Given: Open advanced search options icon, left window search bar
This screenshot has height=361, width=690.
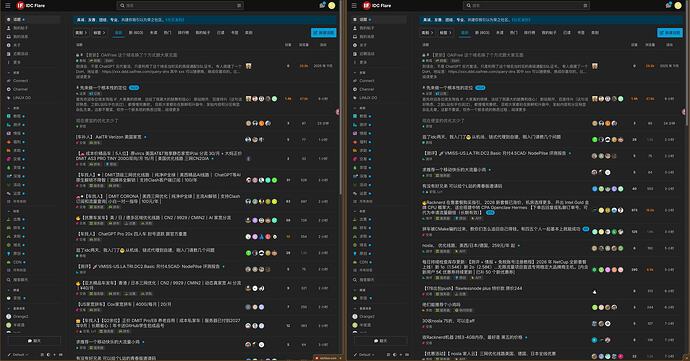Looking at the screenshot, I should point(239,6).
